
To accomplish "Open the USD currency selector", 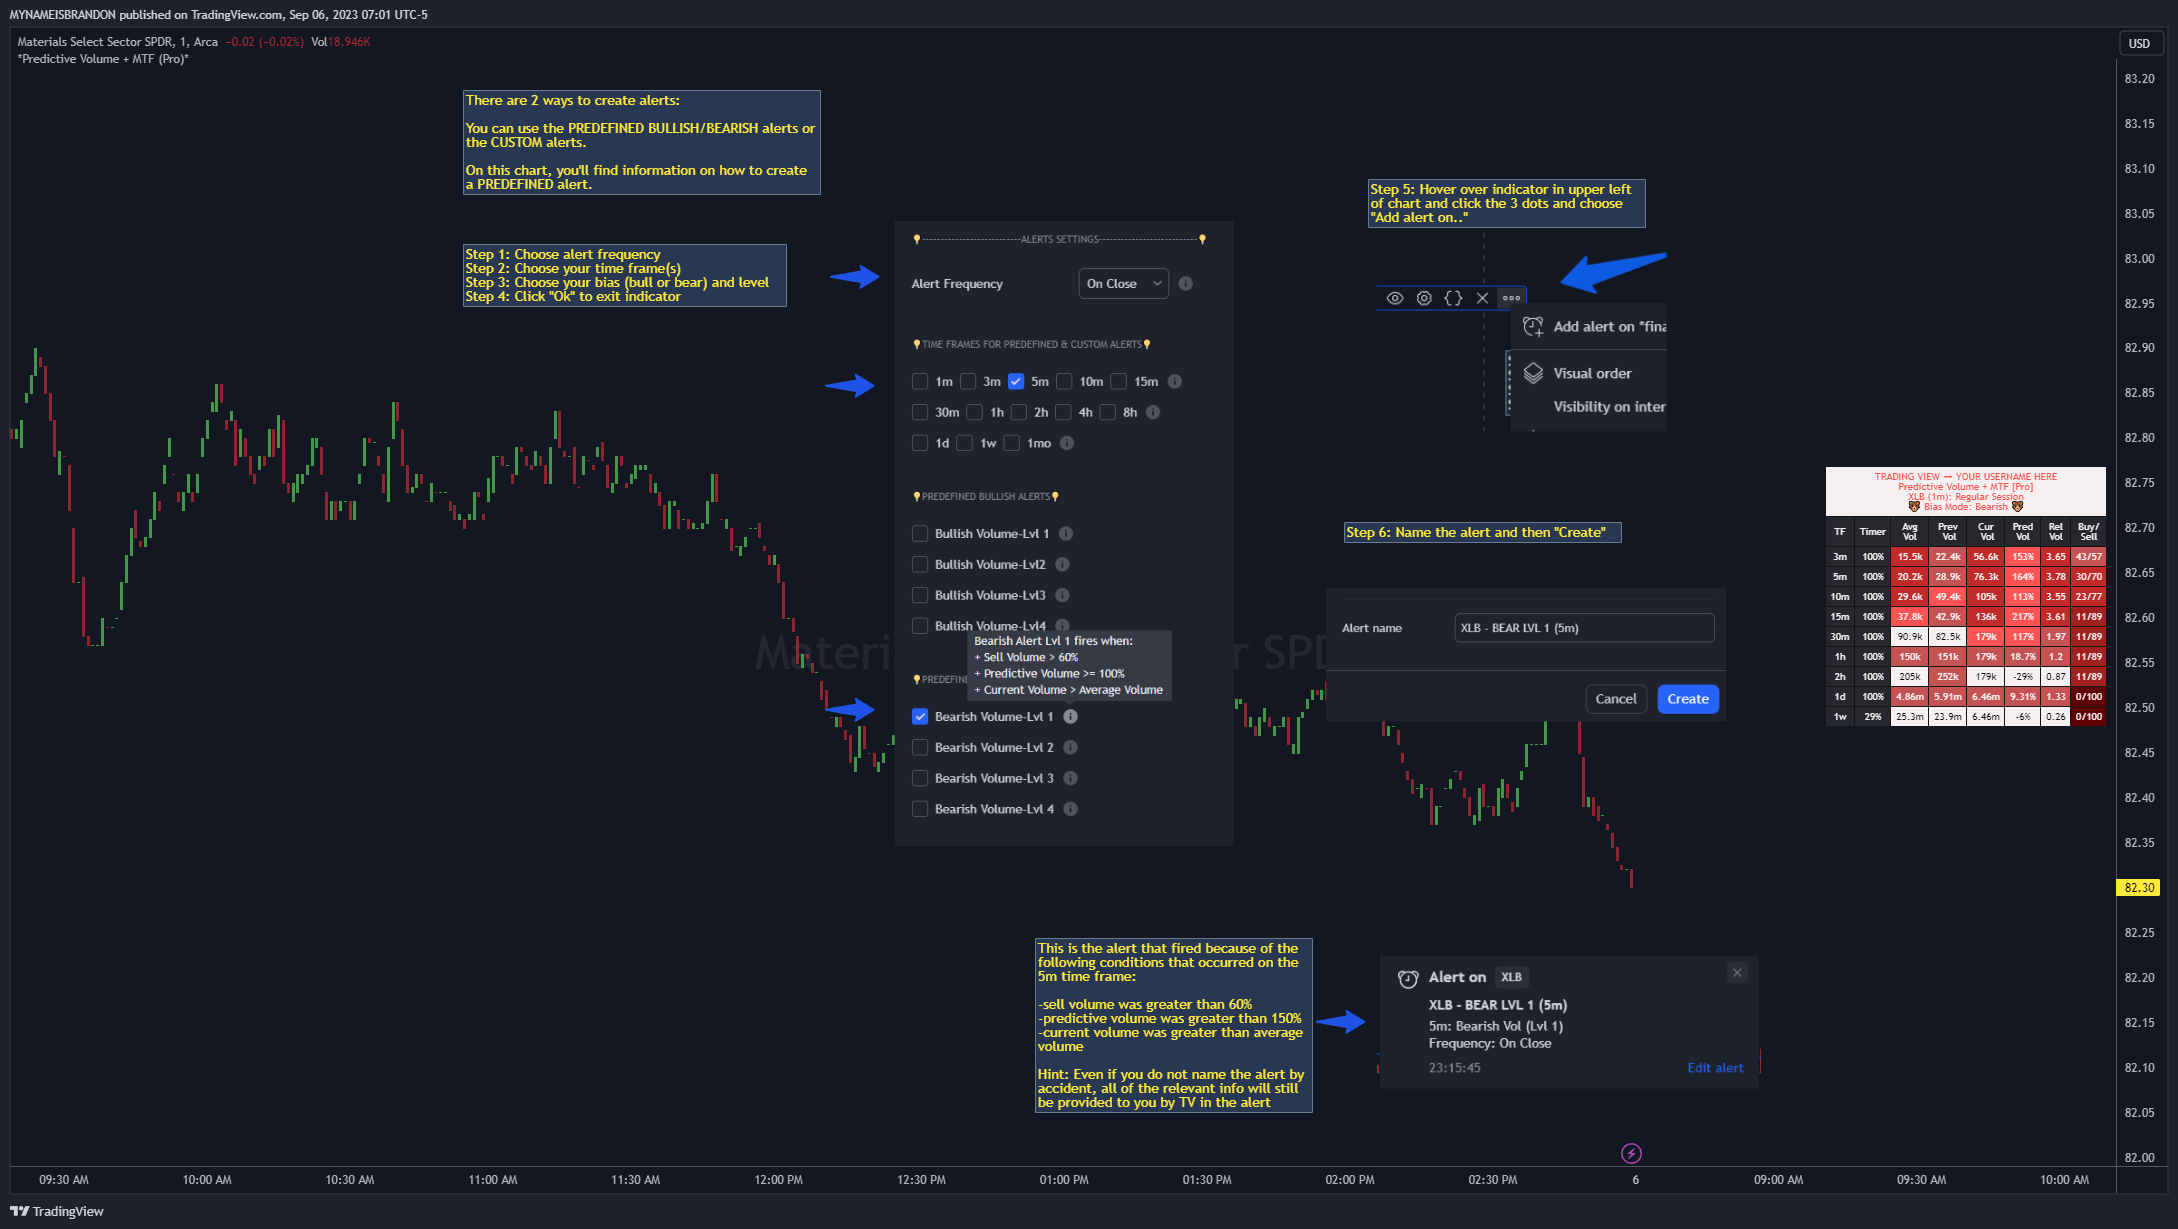I will pyautogui.click(x=2139, y=43).
